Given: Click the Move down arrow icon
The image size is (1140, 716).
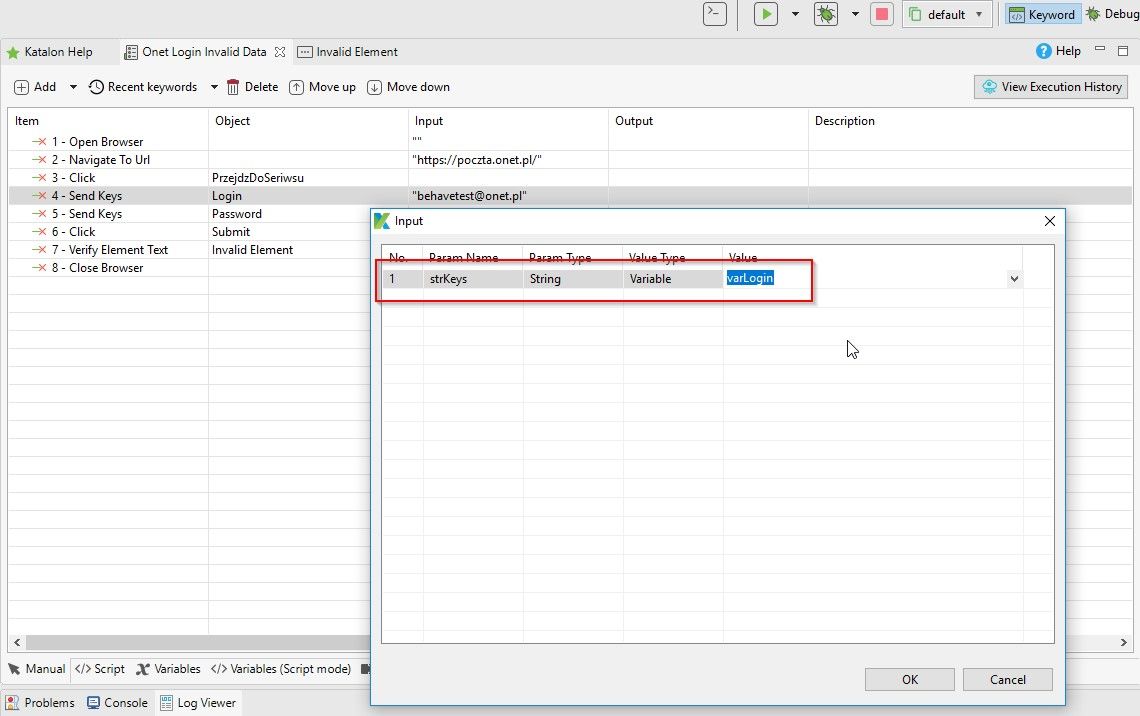Looking at the screenshot, I should [375, 87].
